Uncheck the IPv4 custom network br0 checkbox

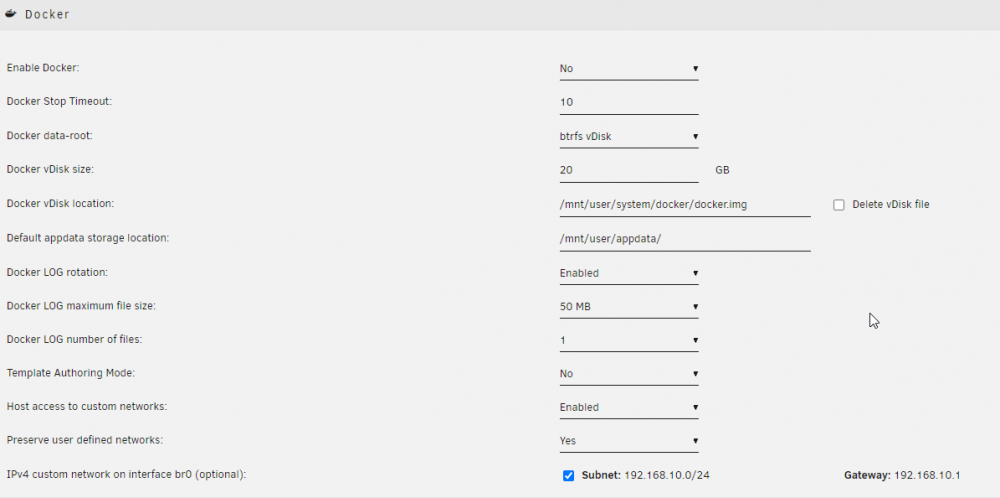coord(568,476)
